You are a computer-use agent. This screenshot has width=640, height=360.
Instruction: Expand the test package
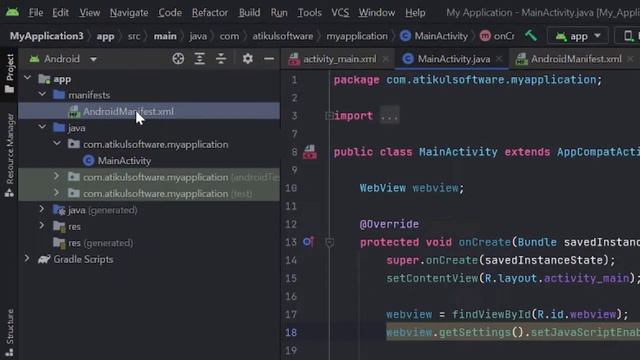tap(57, 193)
